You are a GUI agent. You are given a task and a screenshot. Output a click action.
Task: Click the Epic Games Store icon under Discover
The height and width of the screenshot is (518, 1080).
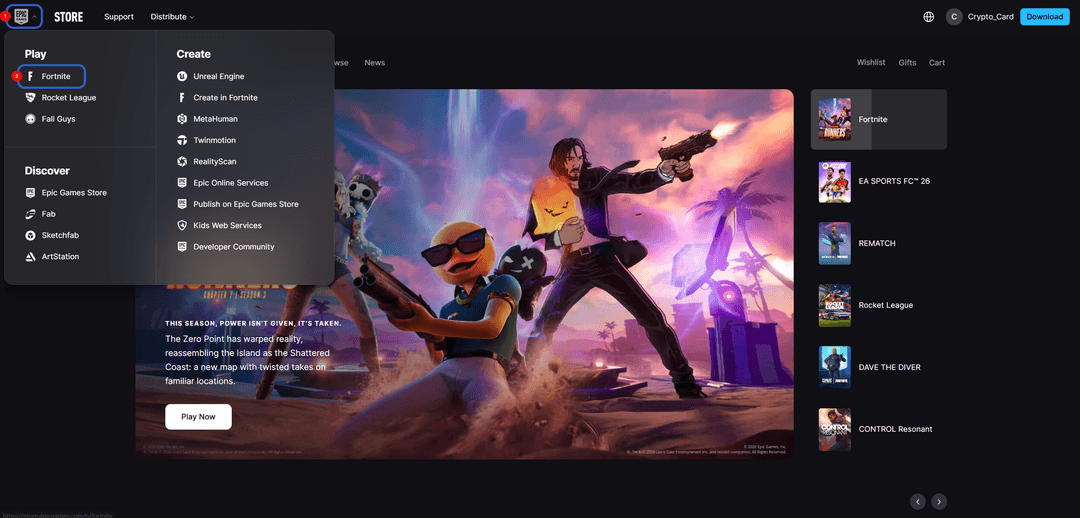[x=30, y=193]
